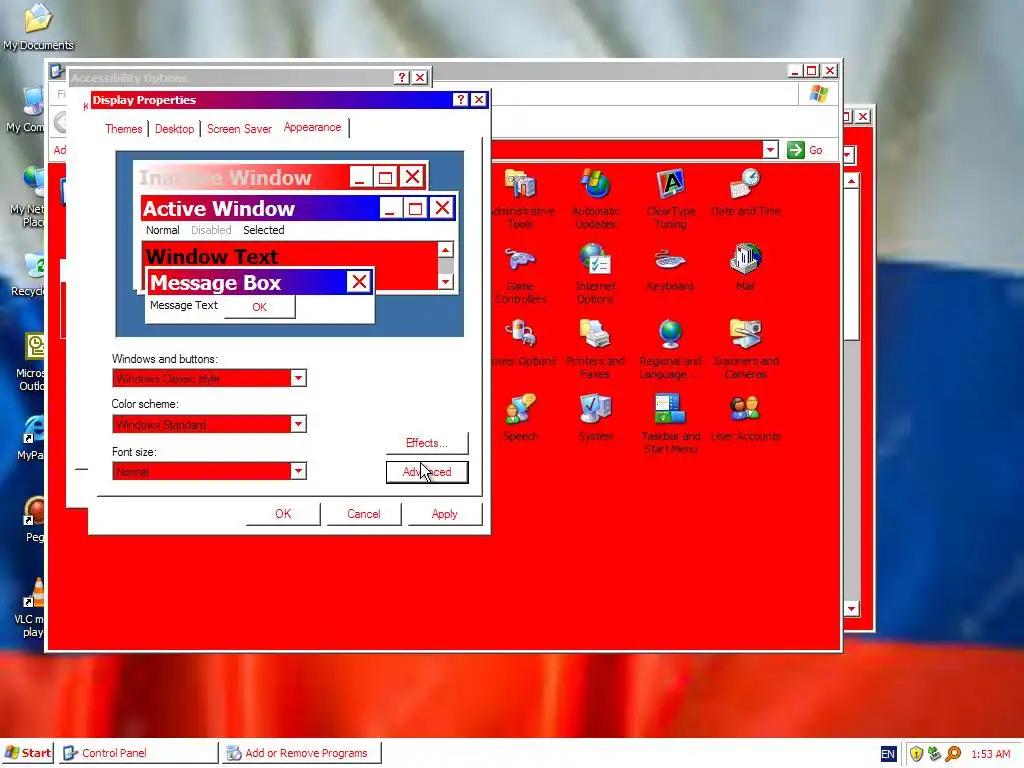
Task: Open Mail icon in Control Panel
Action: coord(745,267)
